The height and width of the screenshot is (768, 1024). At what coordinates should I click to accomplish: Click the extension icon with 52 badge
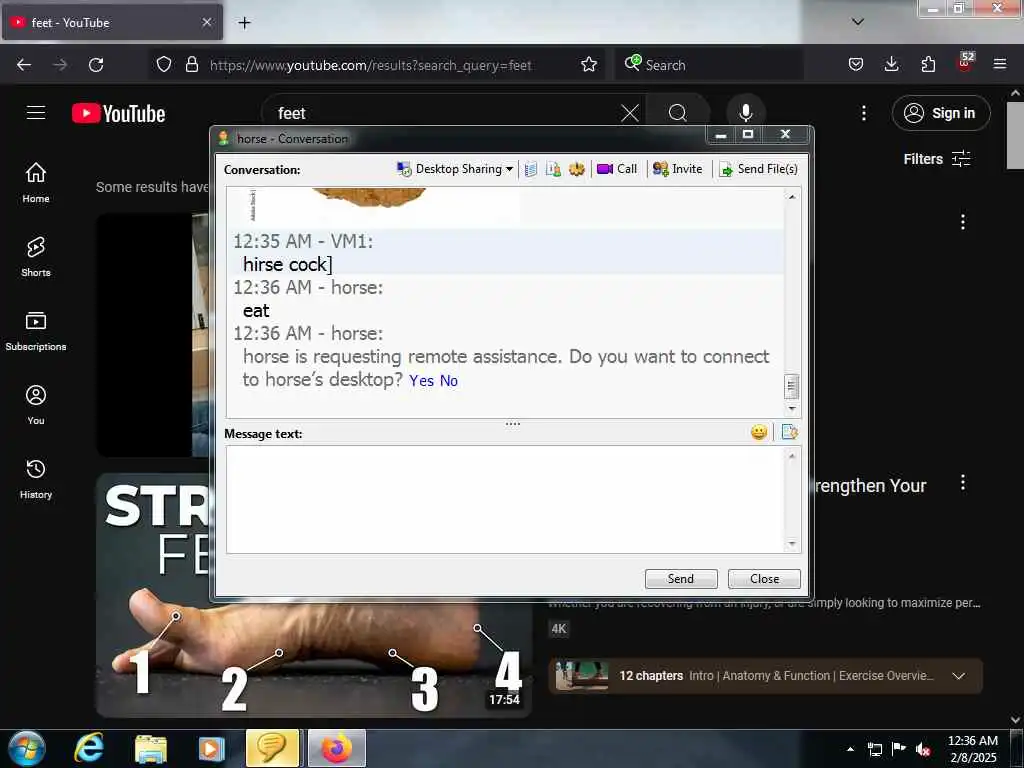[x=965, y=63]
